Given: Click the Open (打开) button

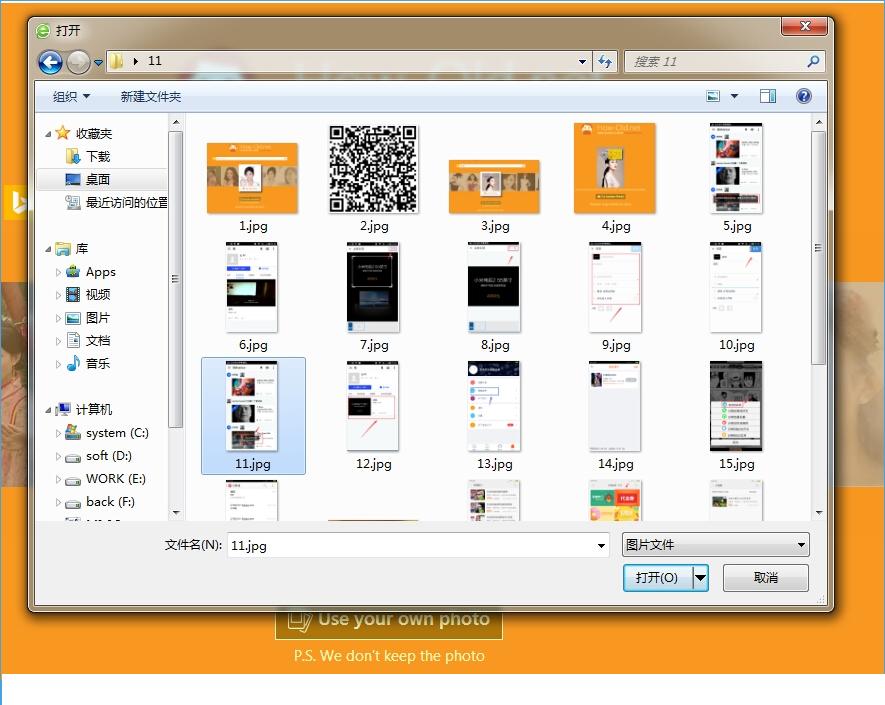Looking at the screenshot, I should 658,577.
